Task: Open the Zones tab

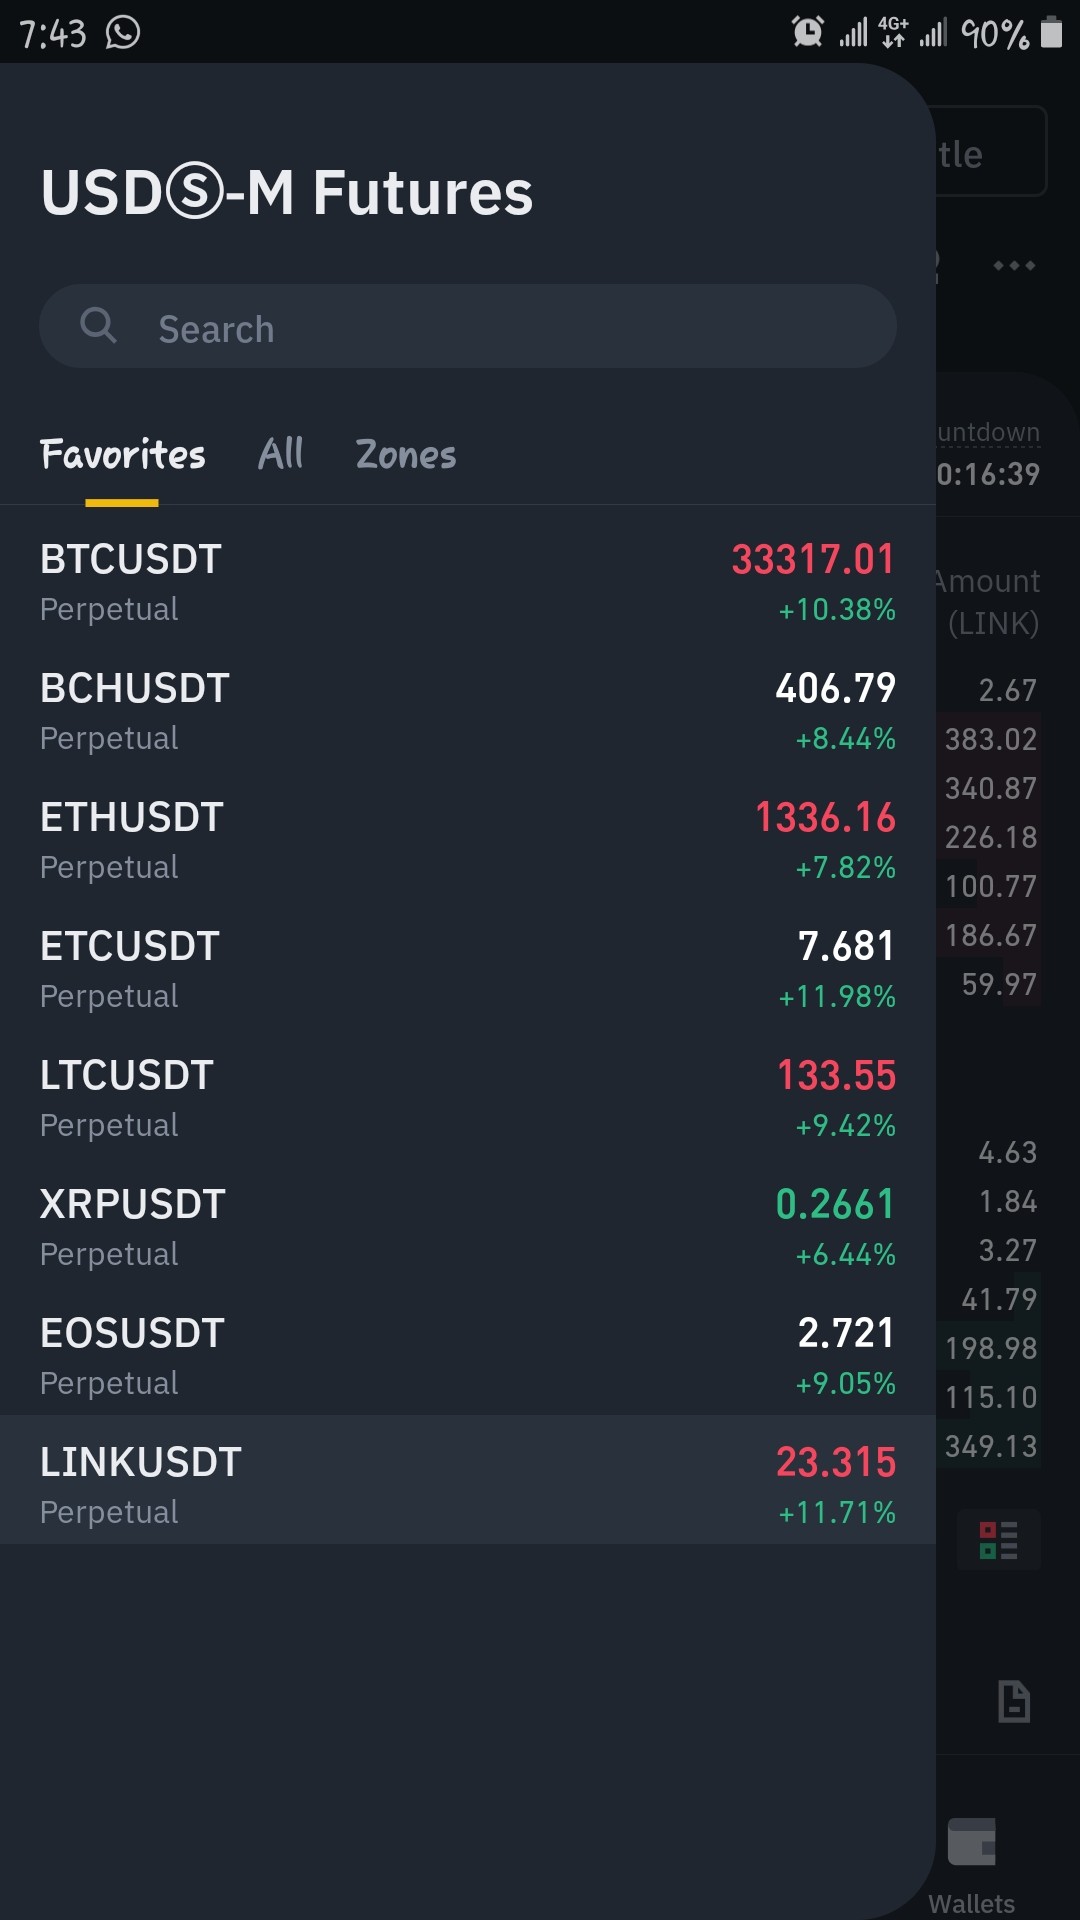Action: (406, 455)
